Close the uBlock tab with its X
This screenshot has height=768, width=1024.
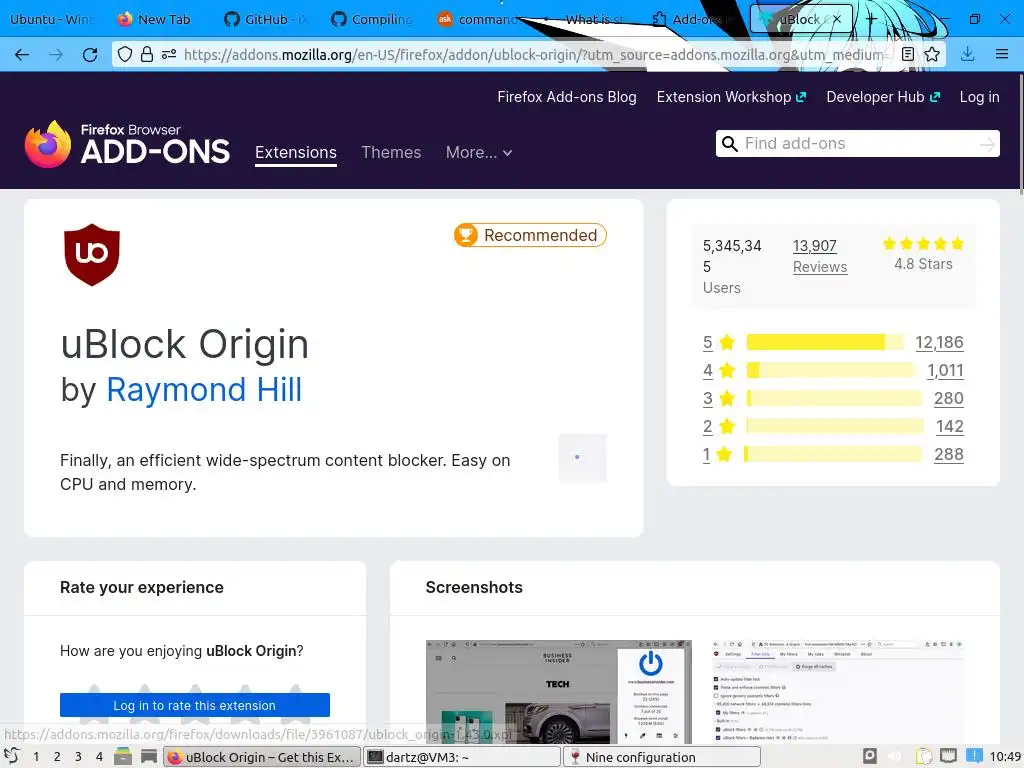(x=837, y=19)
